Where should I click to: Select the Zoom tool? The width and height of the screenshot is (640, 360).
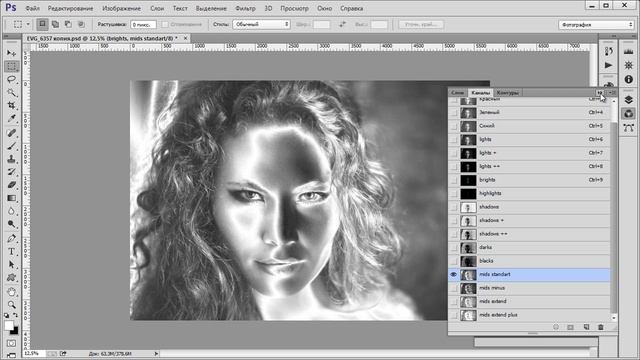(x=11, y=304)
